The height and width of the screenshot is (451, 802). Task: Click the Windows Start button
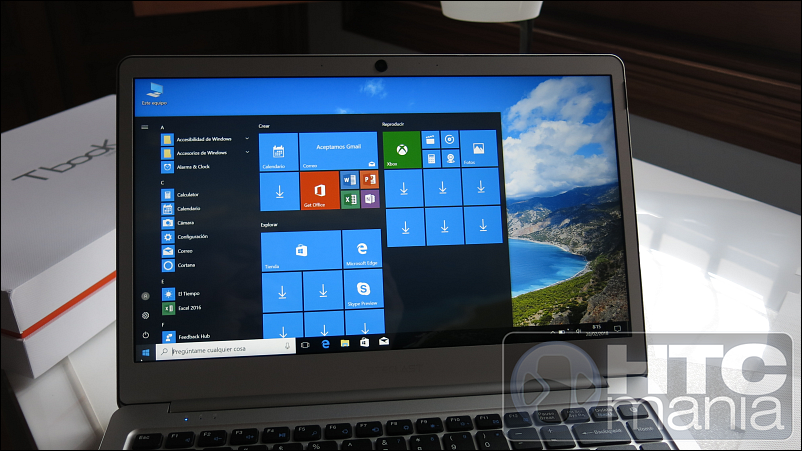click(x=145, y=353)
